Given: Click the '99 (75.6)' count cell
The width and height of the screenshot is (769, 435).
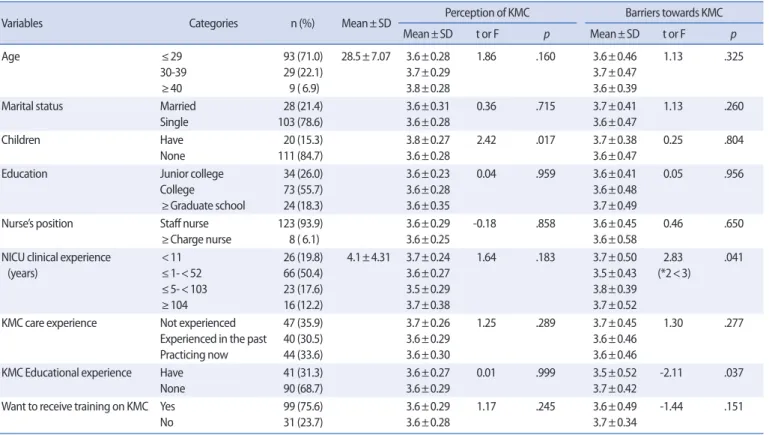Looking at the screenshot, I should [x=303, y=407].
